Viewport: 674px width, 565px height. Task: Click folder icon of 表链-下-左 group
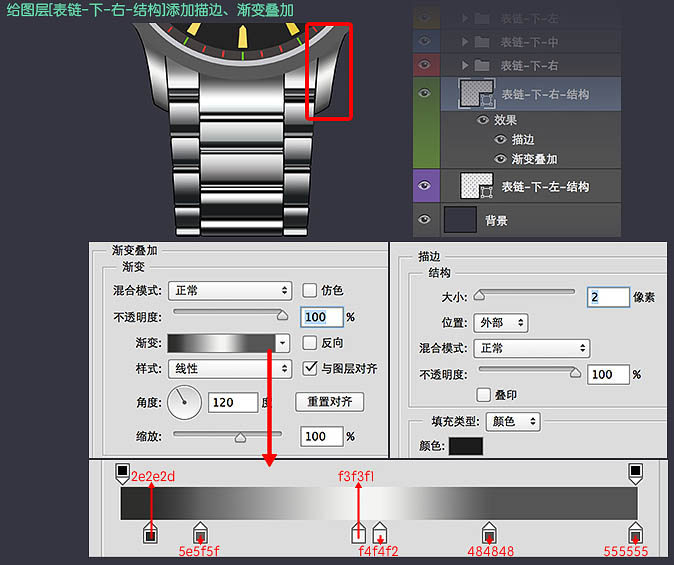481,18
